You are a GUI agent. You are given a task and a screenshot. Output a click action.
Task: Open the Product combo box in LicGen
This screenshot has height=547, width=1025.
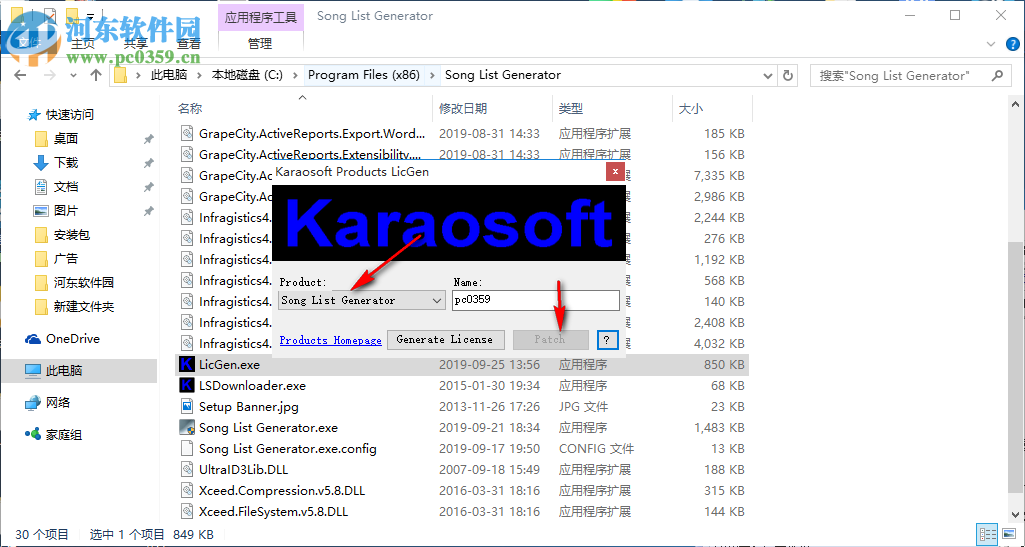[x=361, y=301]
